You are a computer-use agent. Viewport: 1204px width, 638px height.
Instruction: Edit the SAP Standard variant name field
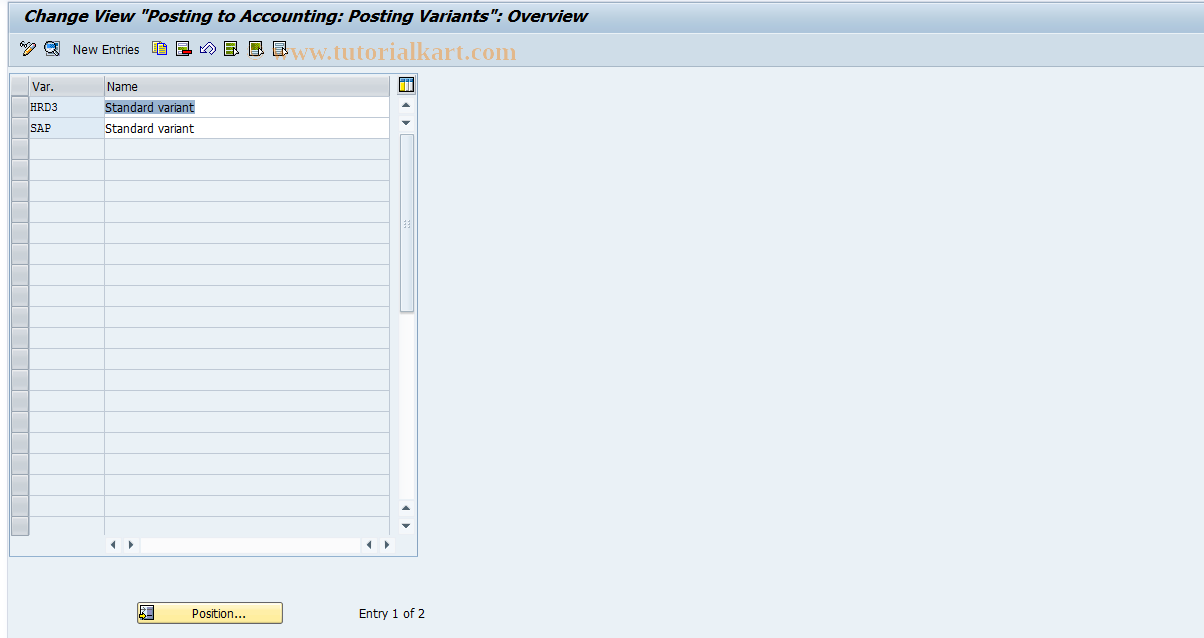(247, 128)
